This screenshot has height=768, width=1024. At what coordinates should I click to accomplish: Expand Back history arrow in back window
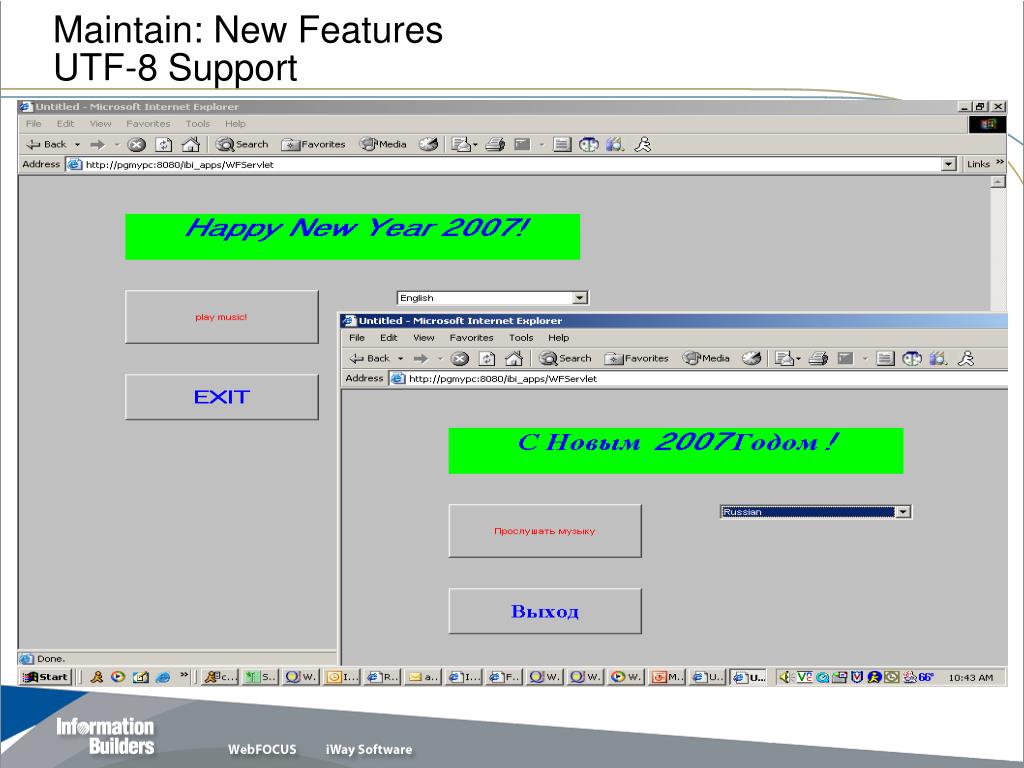click(77, 144)
